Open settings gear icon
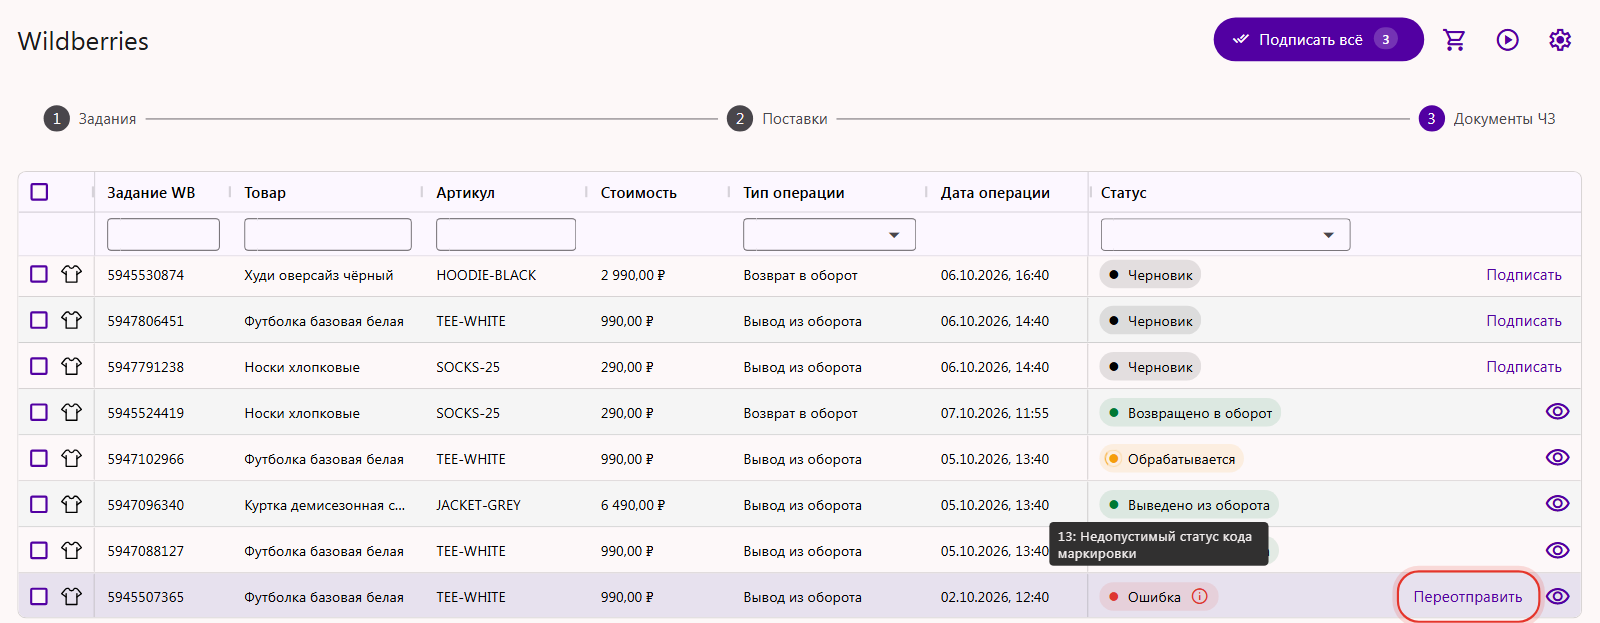 (1560, 40)
